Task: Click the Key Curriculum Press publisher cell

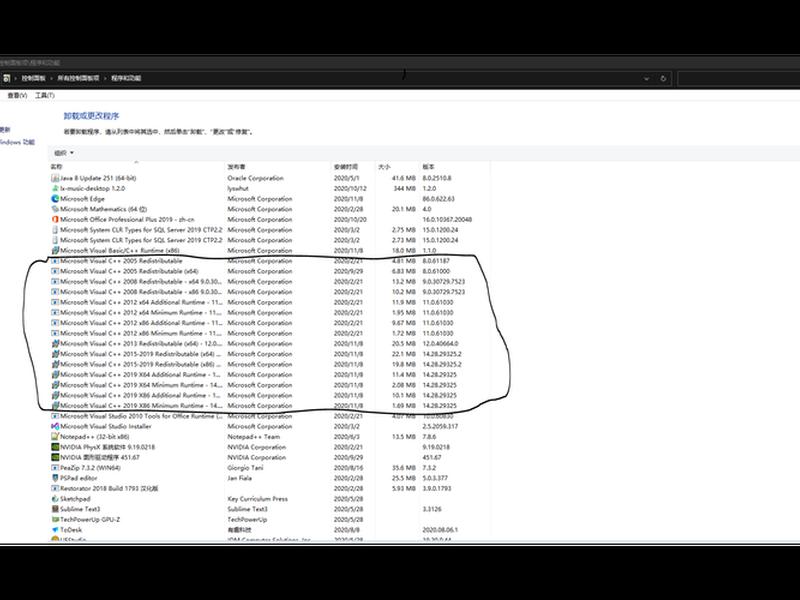Action: [x=258, y=499]
